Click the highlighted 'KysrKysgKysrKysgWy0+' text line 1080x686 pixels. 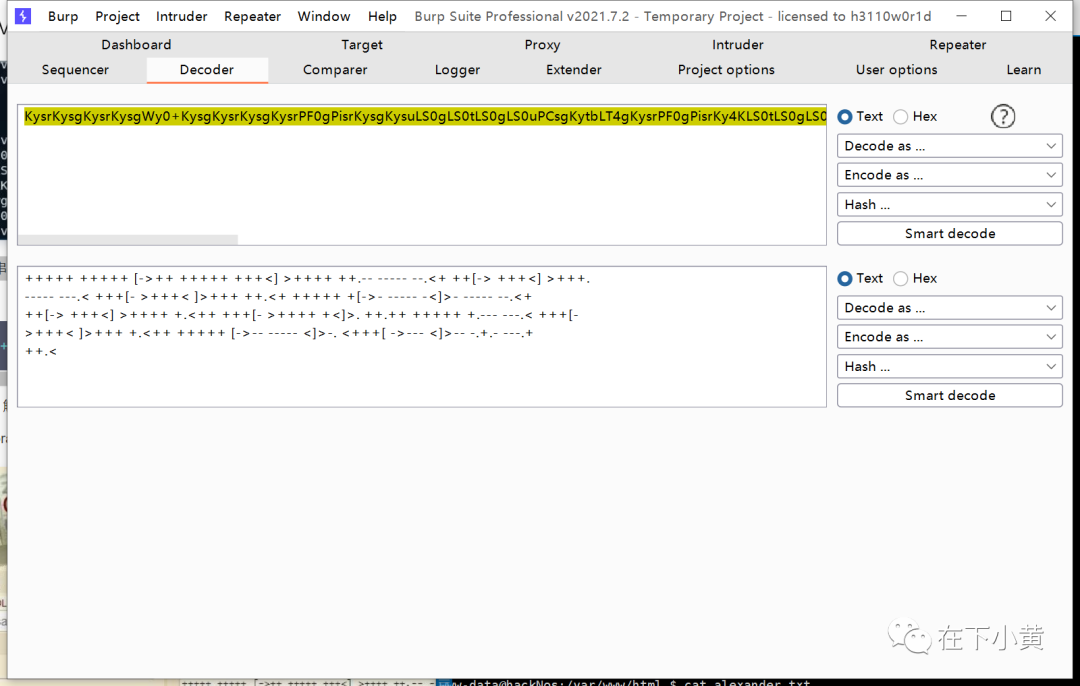pos(425,116)
